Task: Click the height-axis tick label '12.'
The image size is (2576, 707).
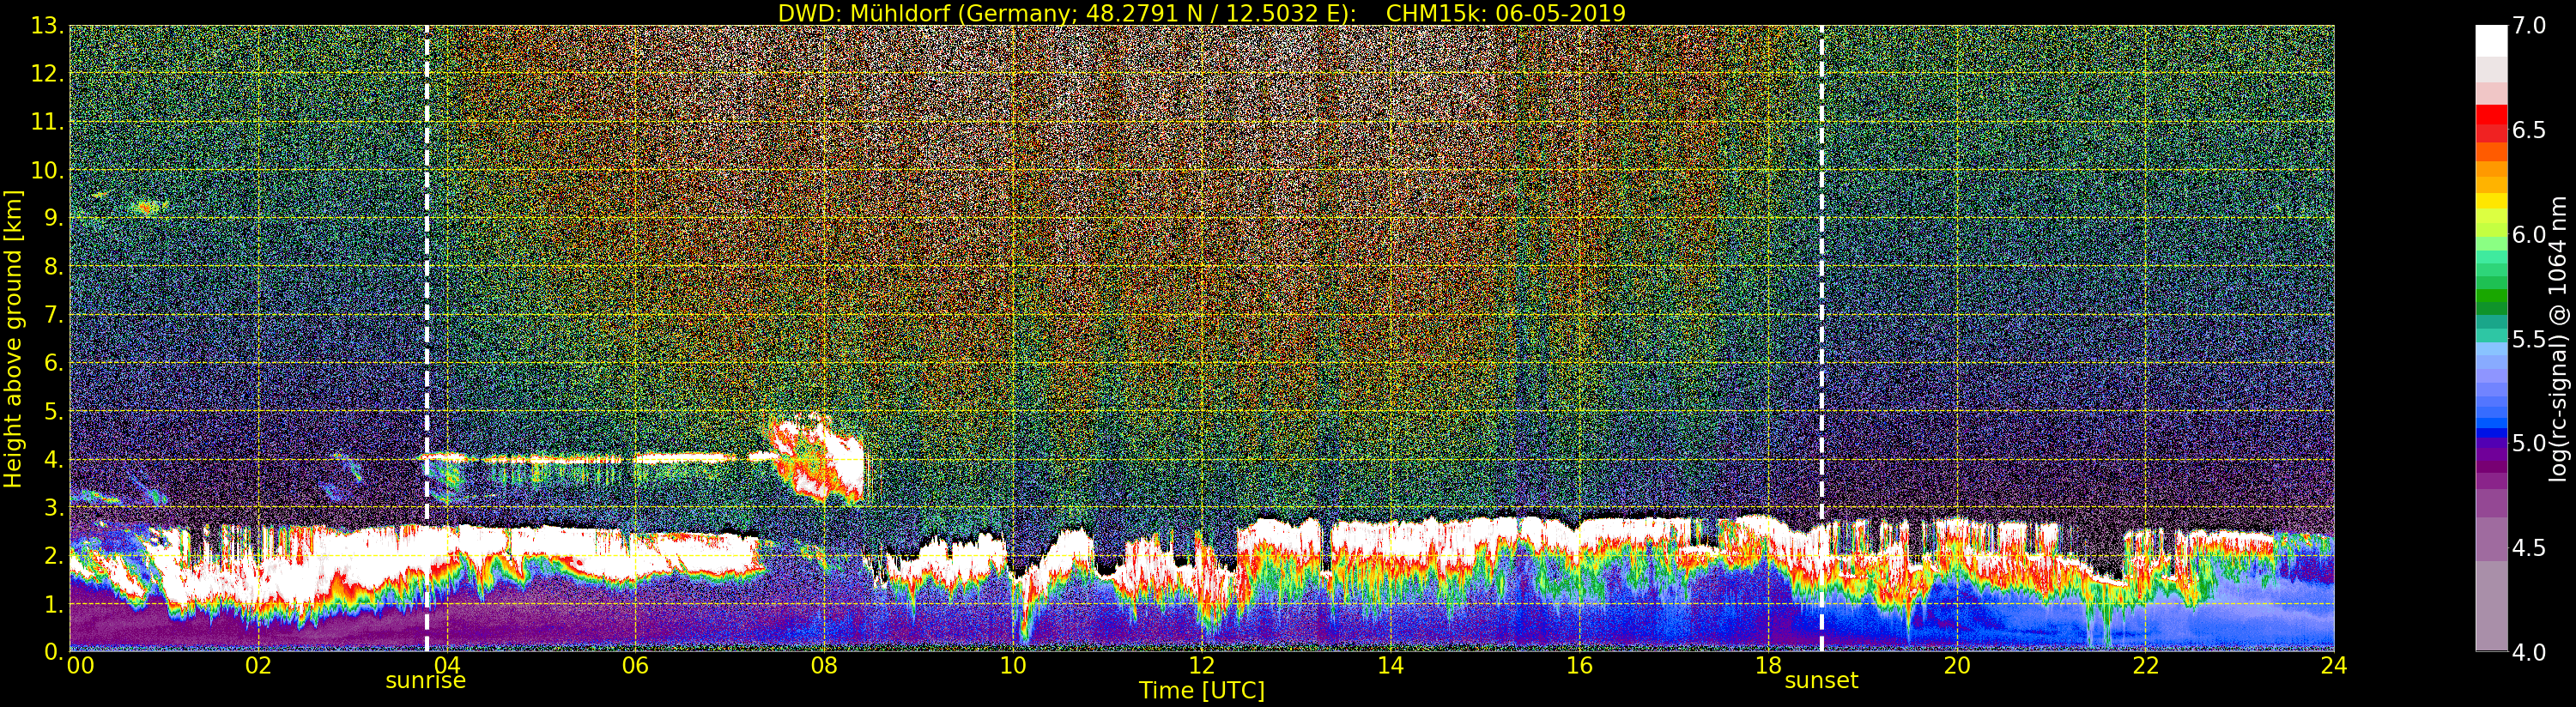Action: (47, 74)
